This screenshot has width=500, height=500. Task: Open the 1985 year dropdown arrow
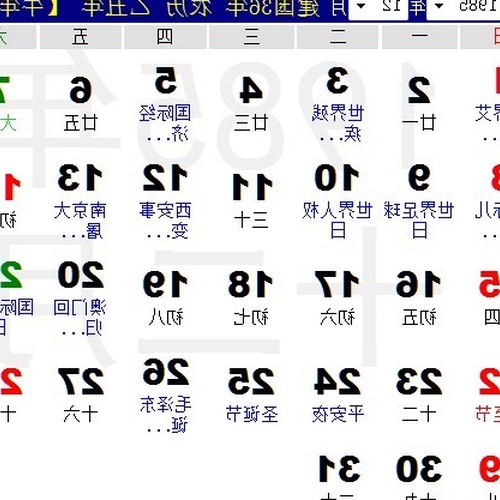439,6
